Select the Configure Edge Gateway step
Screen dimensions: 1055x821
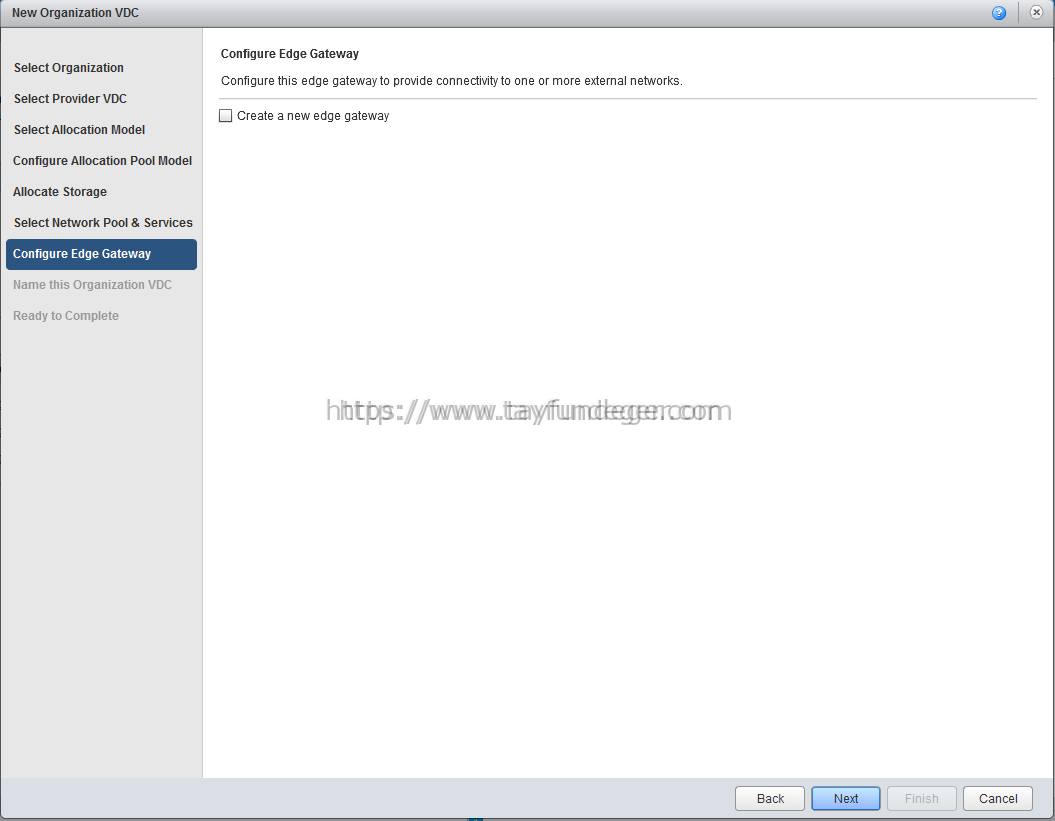click(102, 254)
